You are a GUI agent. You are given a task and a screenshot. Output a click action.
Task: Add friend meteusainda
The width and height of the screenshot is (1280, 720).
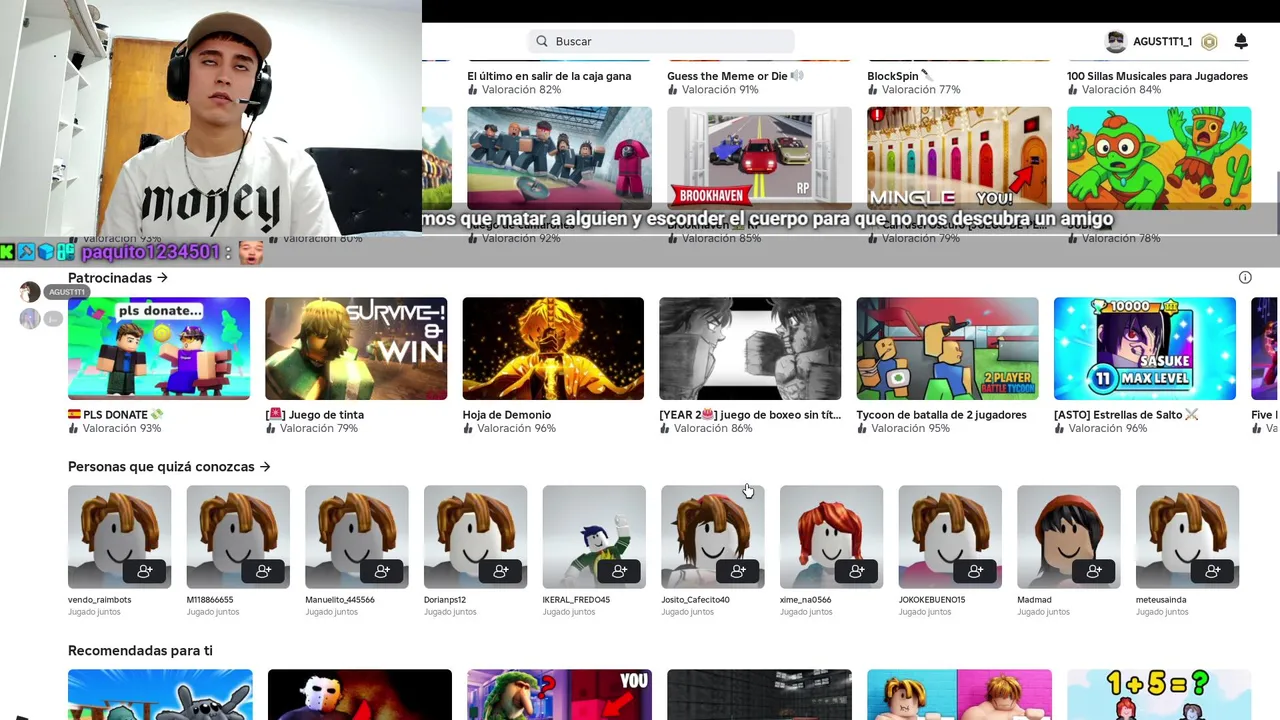pos(1213,570)
